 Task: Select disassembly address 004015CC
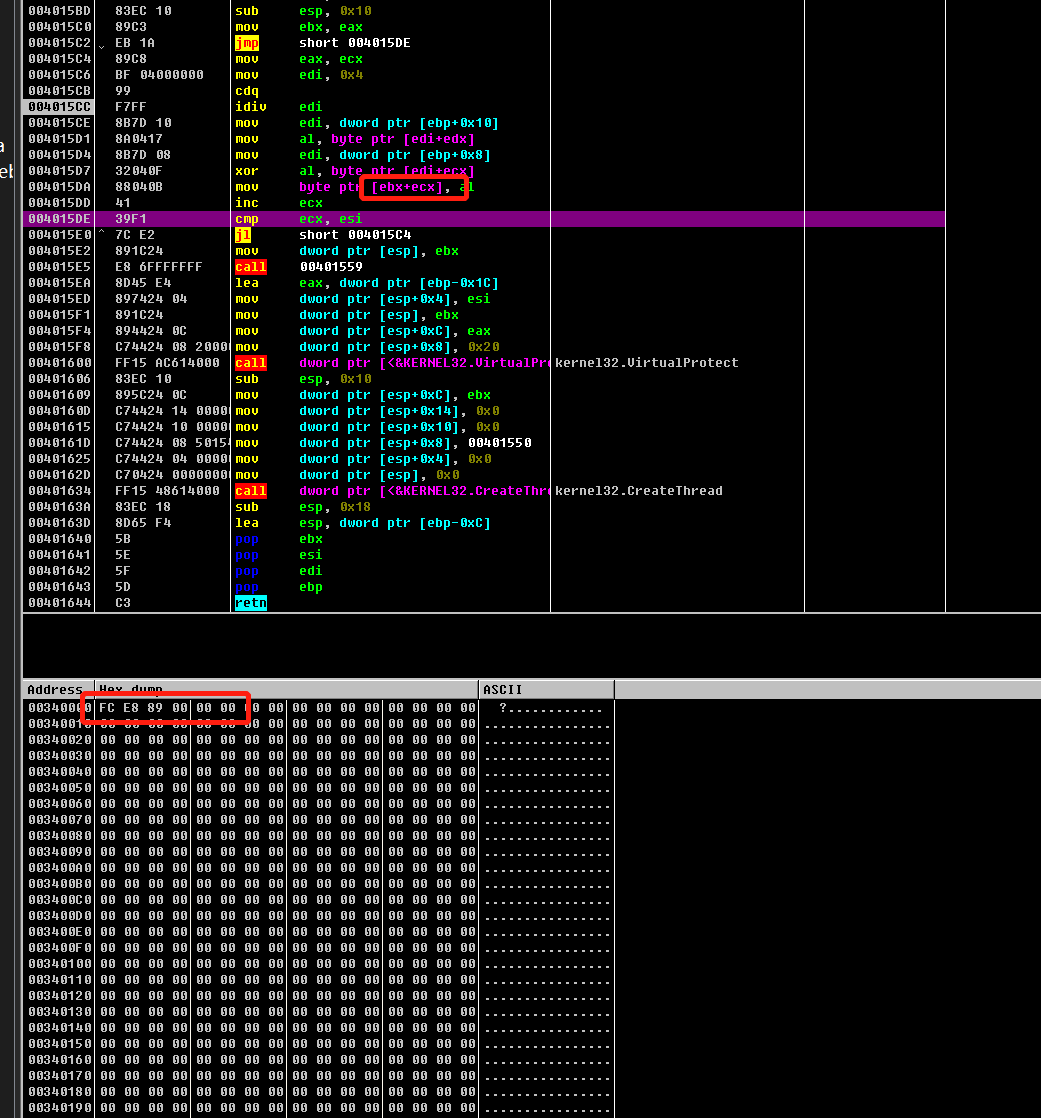point(60,107)
